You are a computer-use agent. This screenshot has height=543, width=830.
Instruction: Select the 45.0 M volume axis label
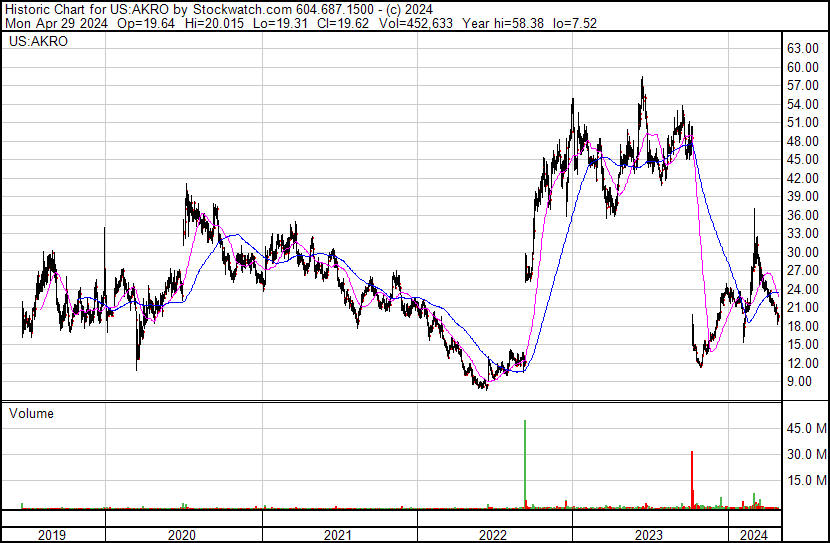coord(805,429)
